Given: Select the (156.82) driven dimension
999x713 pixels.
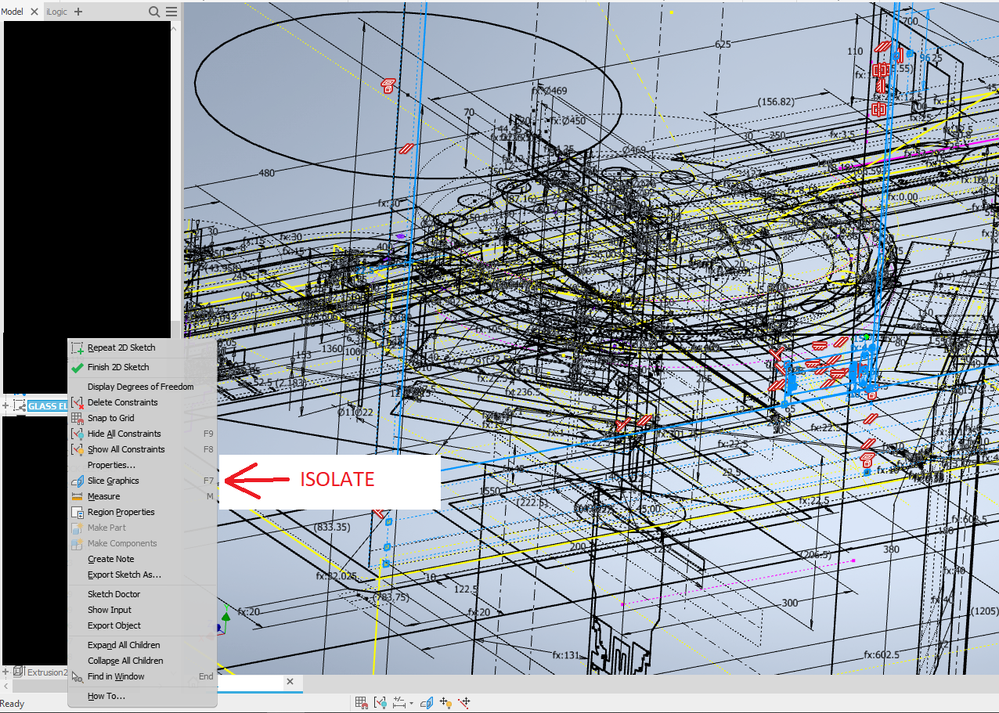Looking at the screenshot, I should 775,101.
